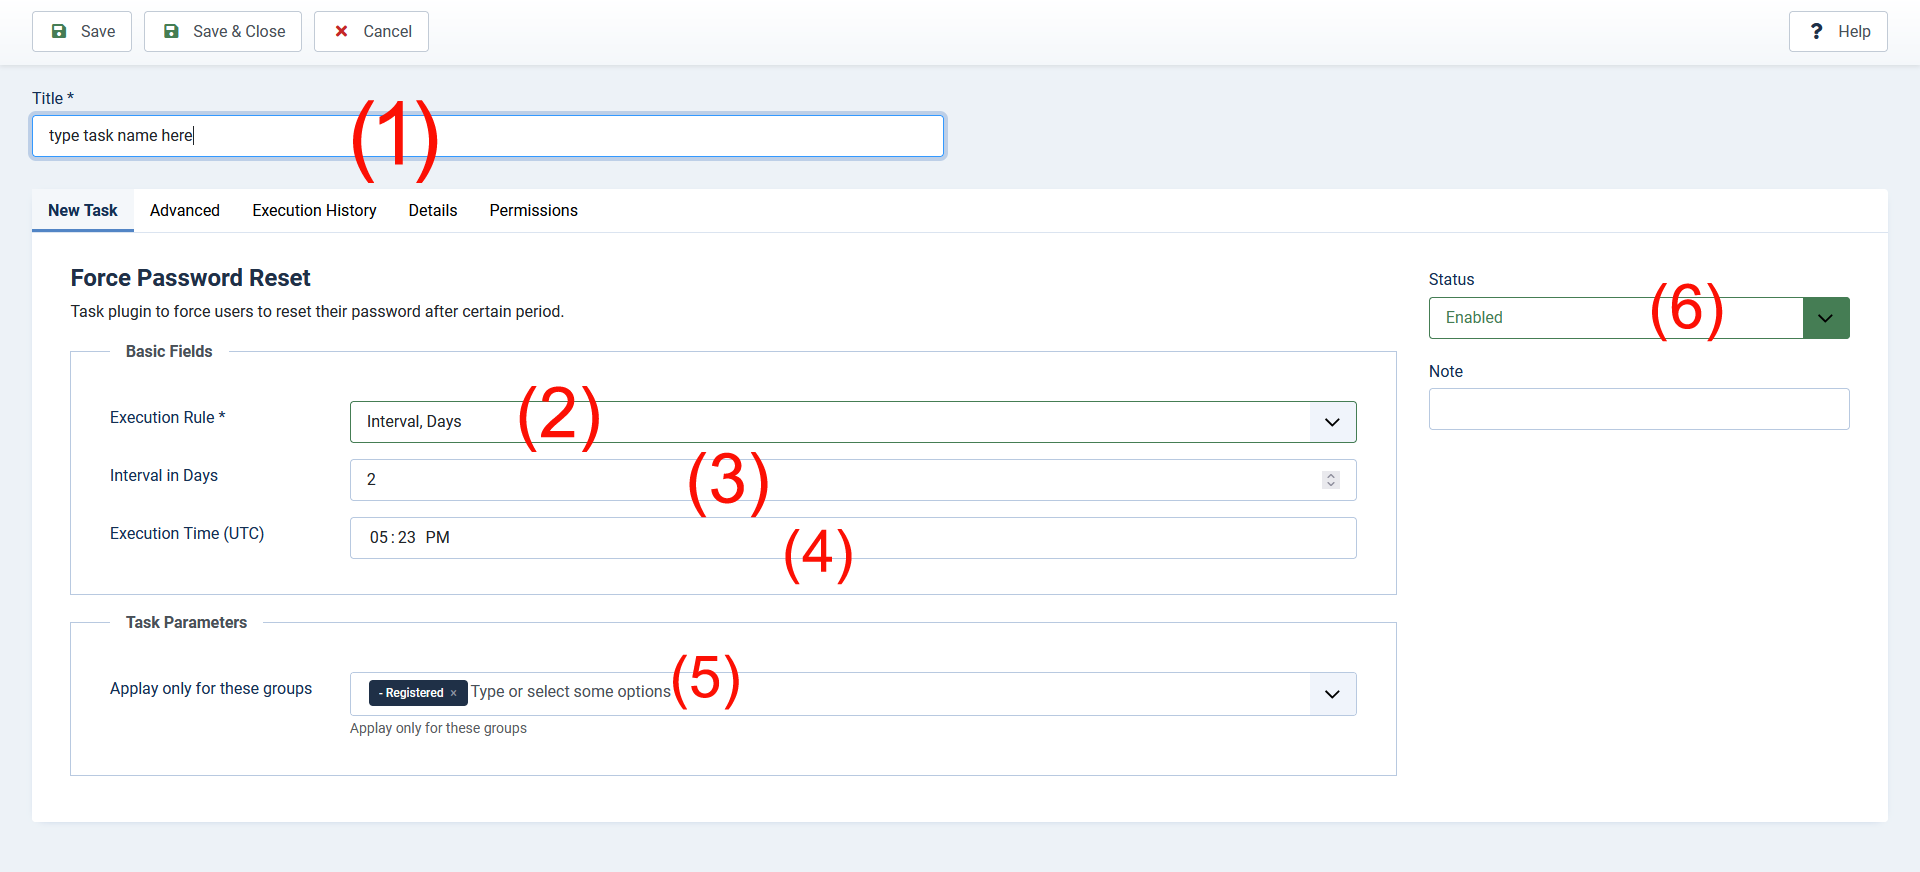Select the New Task tab
The image size is (1920, 872).
[83, 211]
